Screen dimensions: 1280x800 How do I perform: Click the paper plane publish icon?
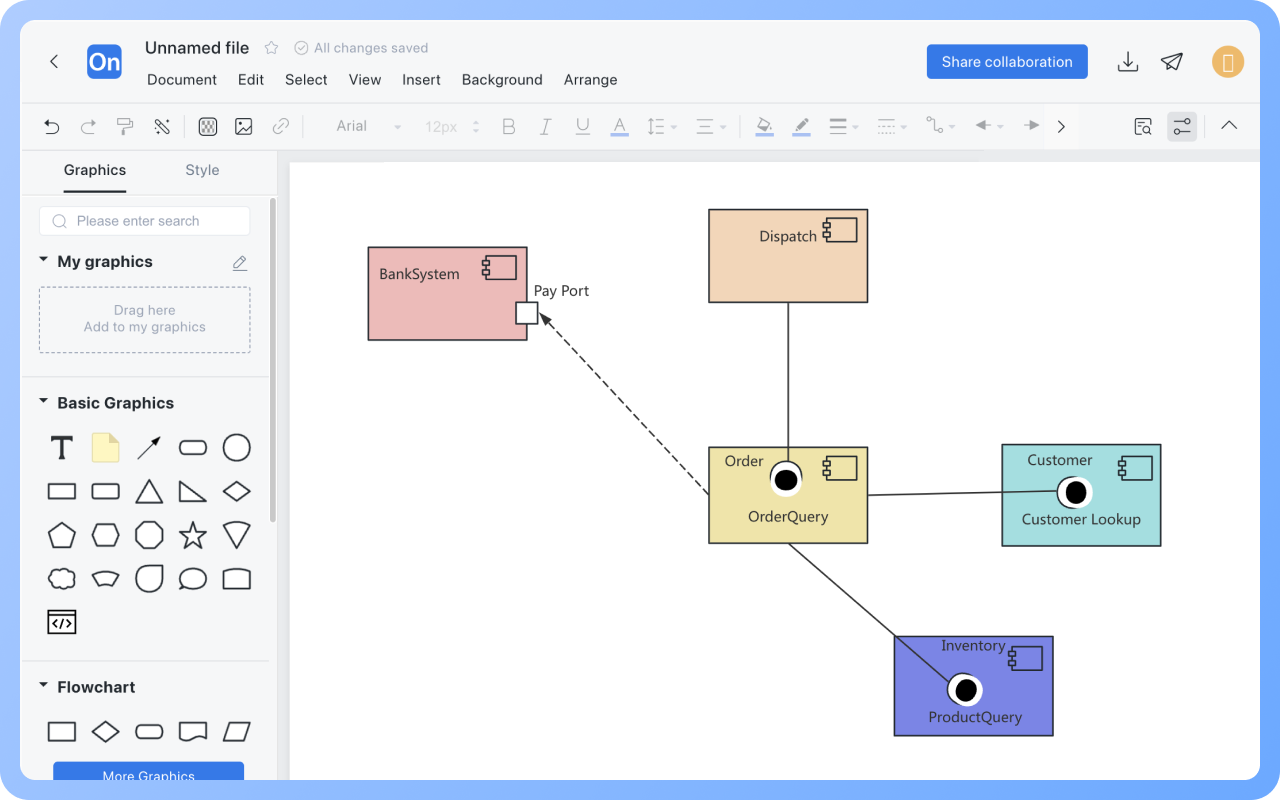click(1172, 62)
